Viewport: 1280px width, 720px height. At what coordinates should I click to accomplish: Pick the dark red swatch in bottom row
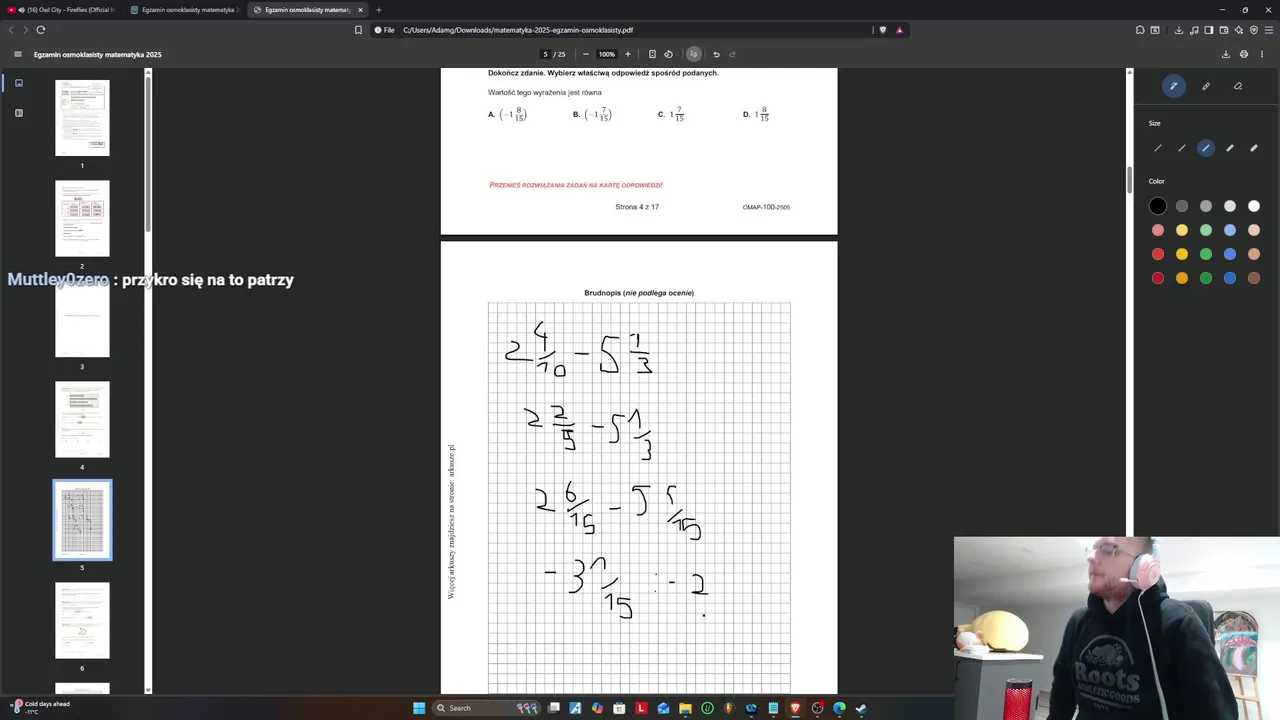click(1158, 278)
